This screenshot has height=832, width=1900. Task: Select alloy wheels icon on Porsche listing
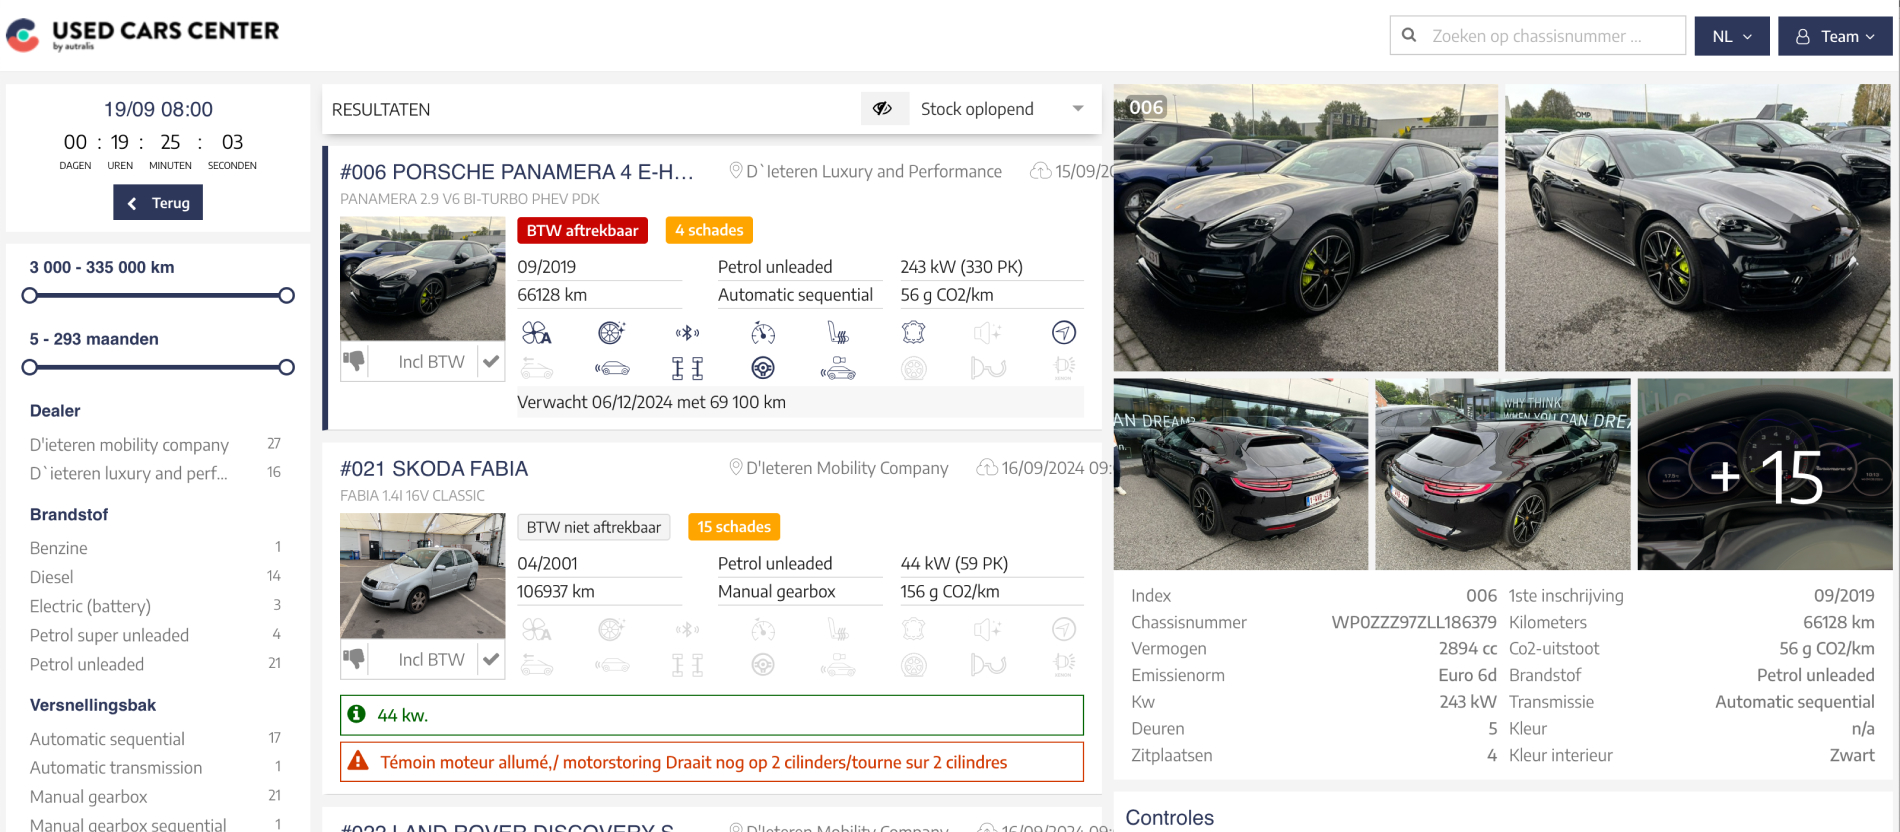point(612,333)
